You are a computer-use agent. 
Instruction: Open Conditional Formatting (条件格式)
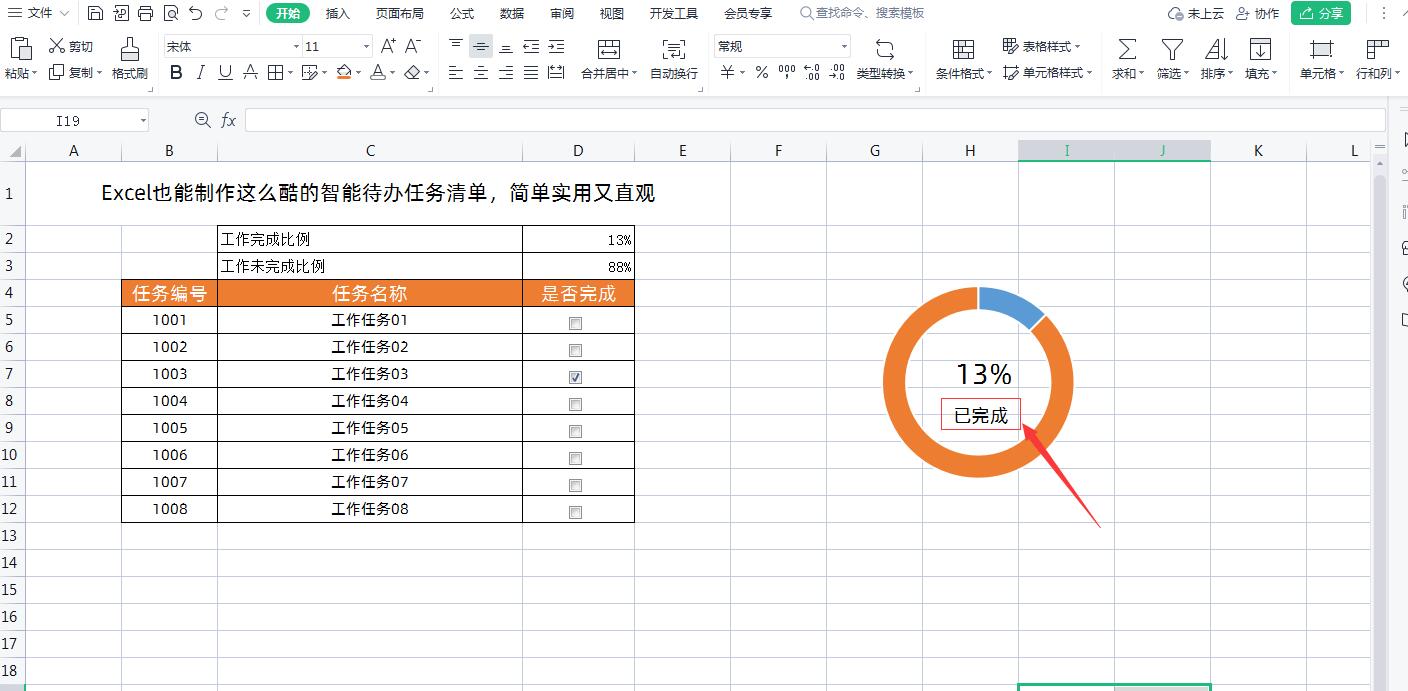pos(960,58)
